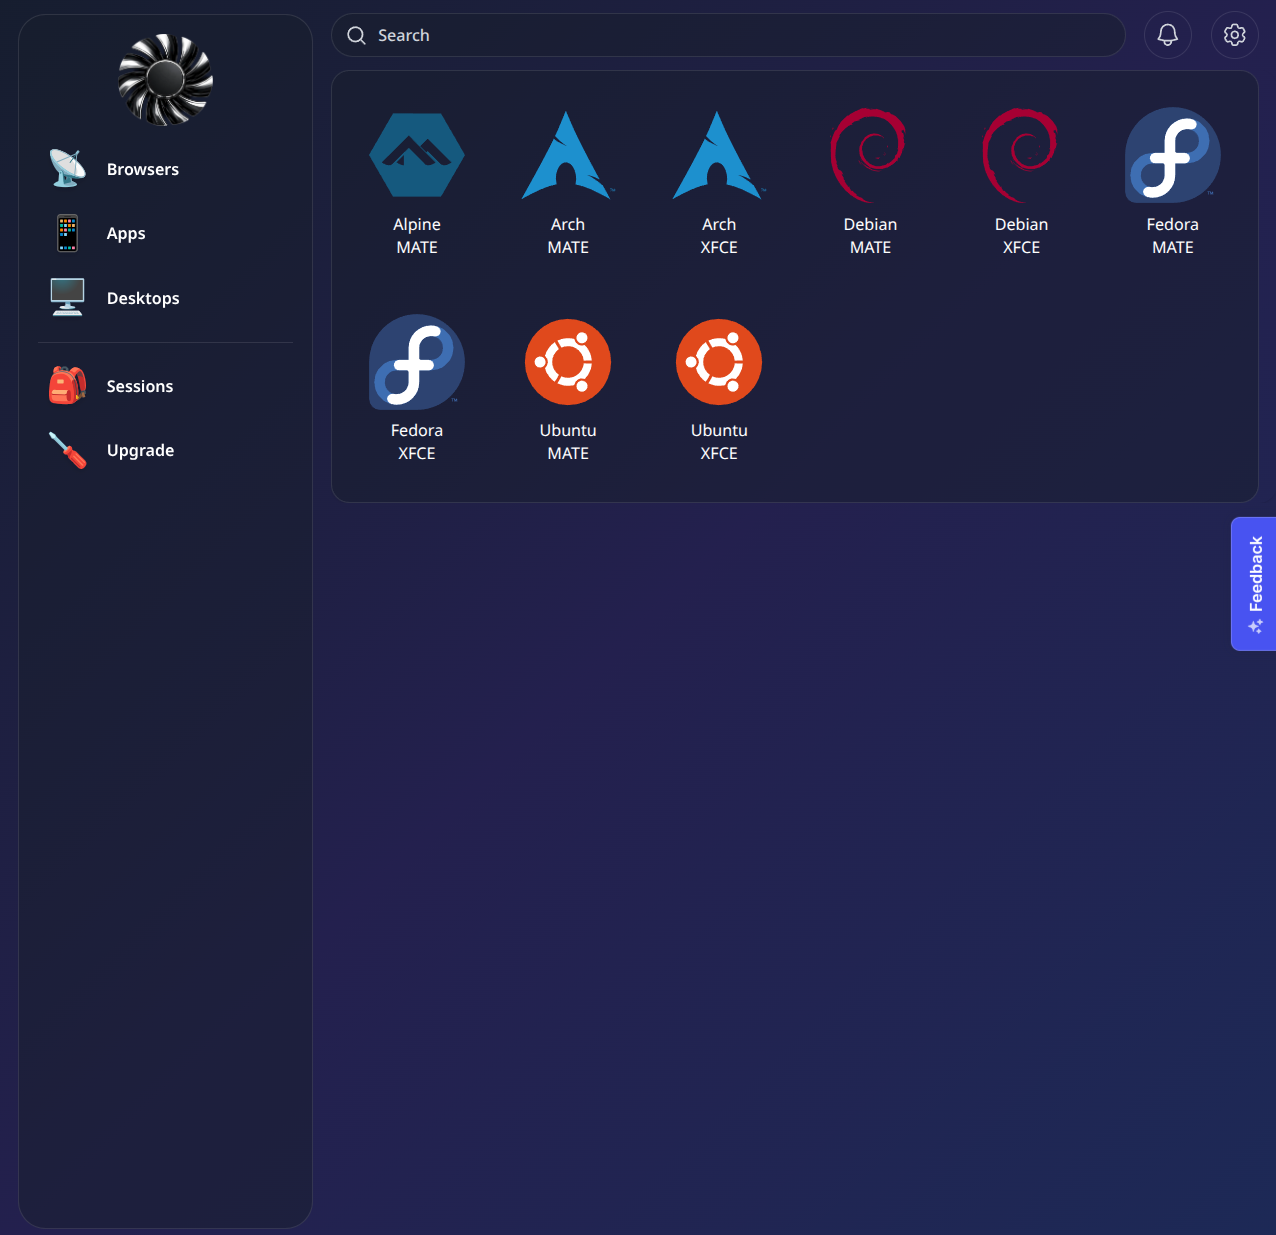Screen dimensions: 1276x1235
Task: Click the backpack Sessions icon
Action: tap(67, 385)
